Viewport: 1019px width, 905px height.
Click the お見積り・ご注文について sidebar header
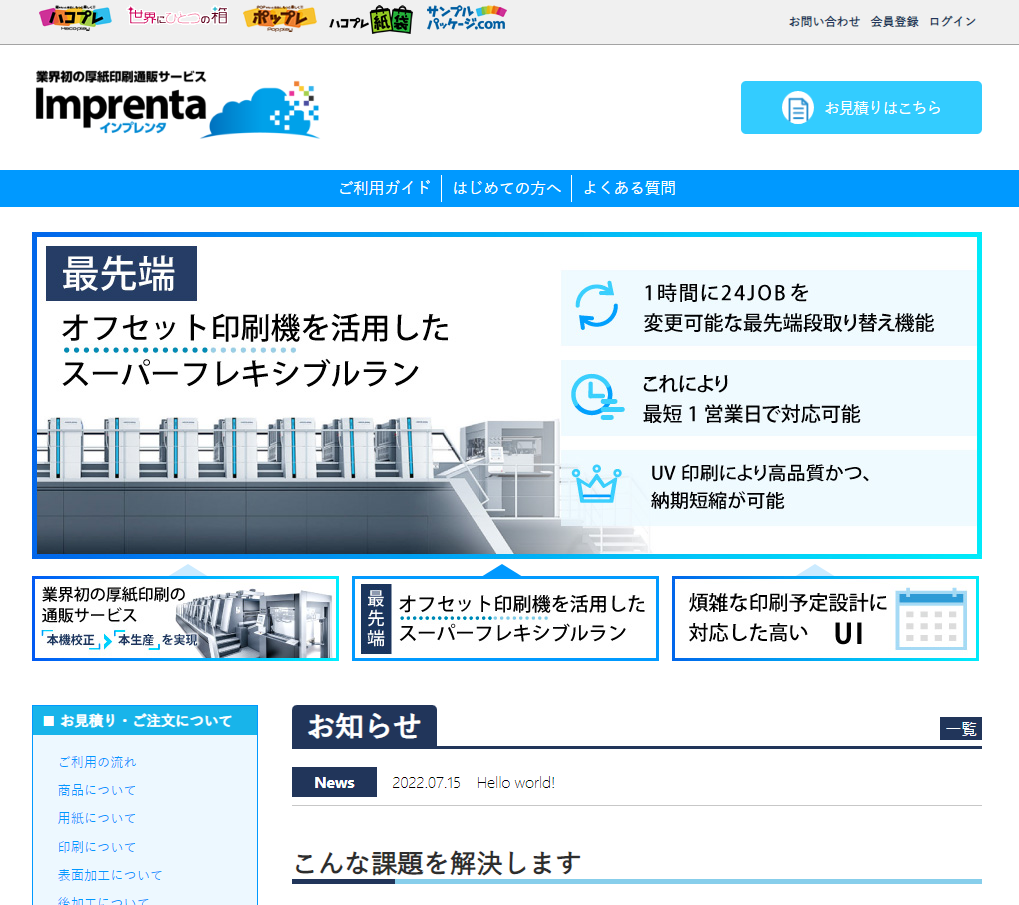145,720
